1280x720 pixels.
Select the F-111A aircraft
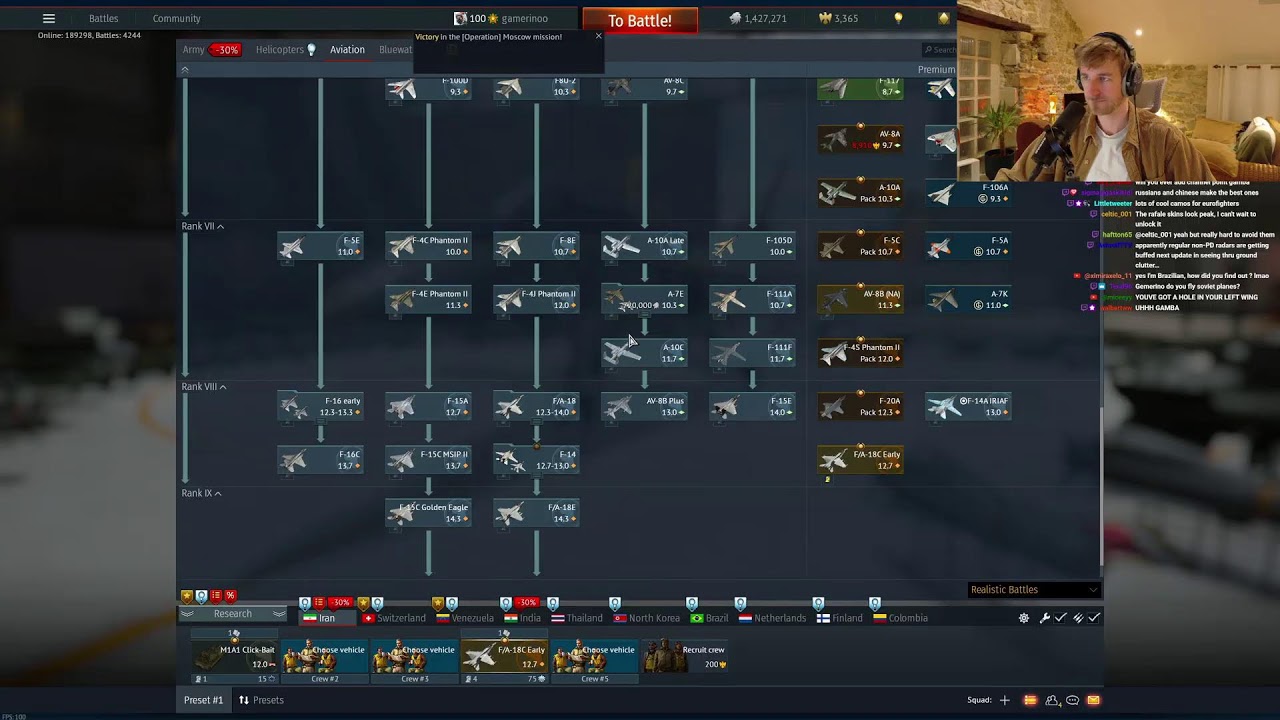pyautogui.click(x=752, y=299)
